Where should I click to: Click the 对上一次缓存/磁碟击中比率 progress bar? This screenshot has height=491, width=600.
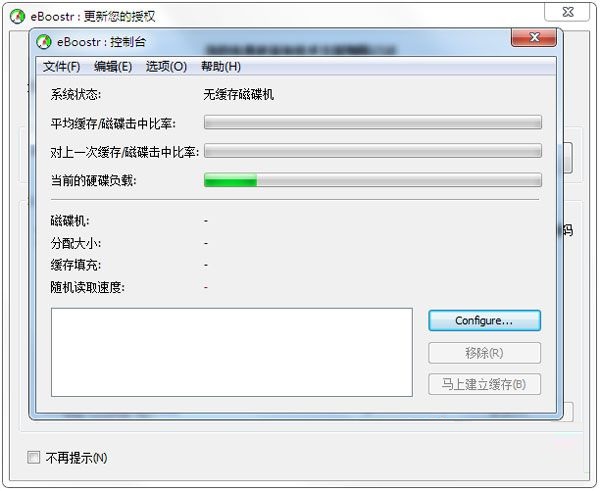click(x=373, y=151)
